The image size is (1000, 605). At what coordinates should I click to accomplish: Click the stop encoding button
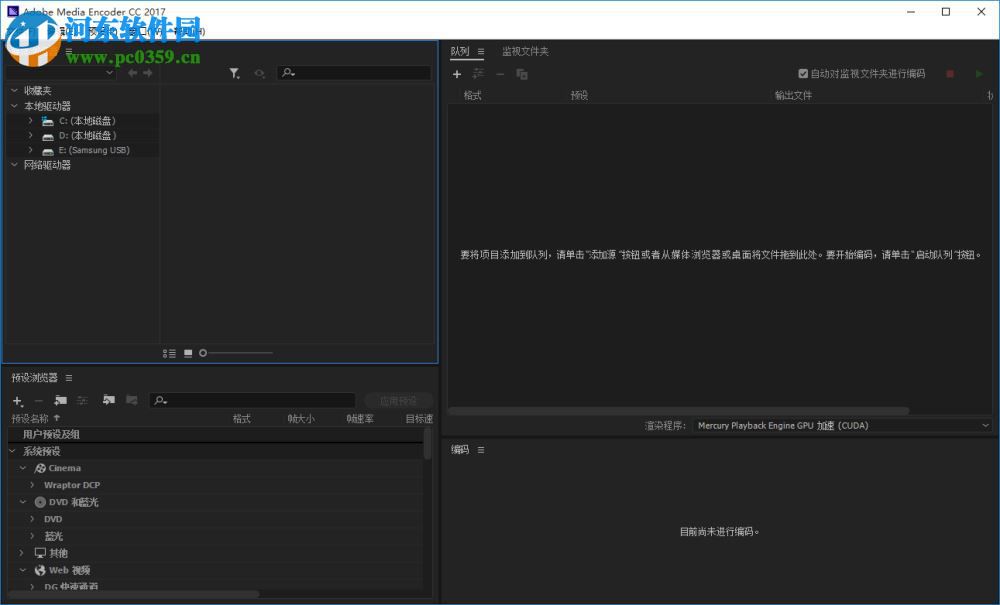click(949, 73)
